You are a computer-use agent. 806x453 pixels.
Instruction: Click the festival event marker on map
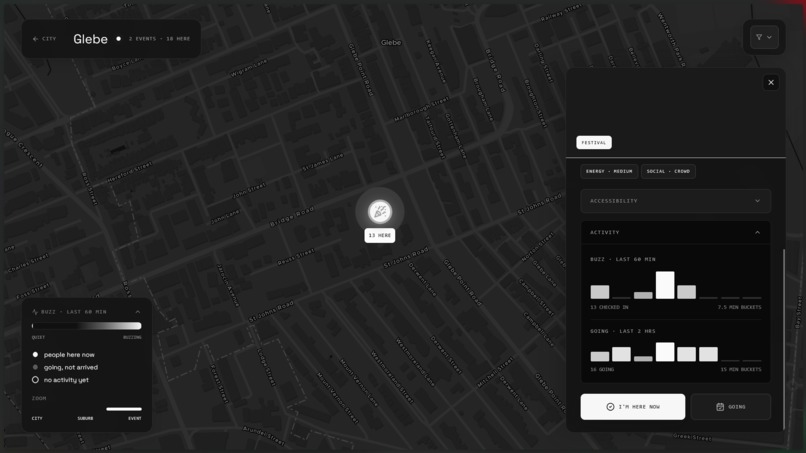point(380,211)
